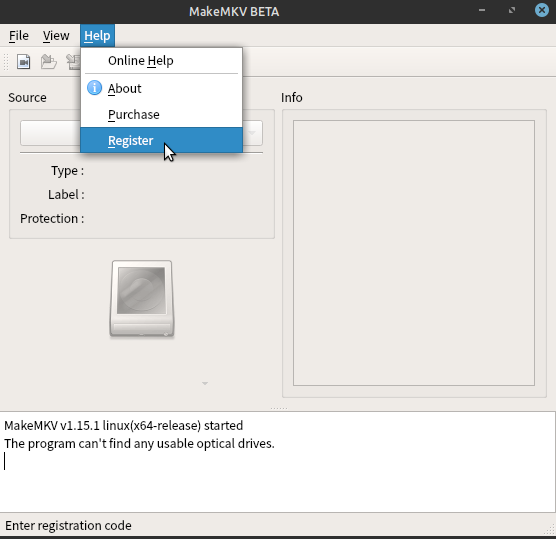Image resolution: width=556 pixels, height=539 pixels.
Task: Open the File menu
Action: pos(19,35)
